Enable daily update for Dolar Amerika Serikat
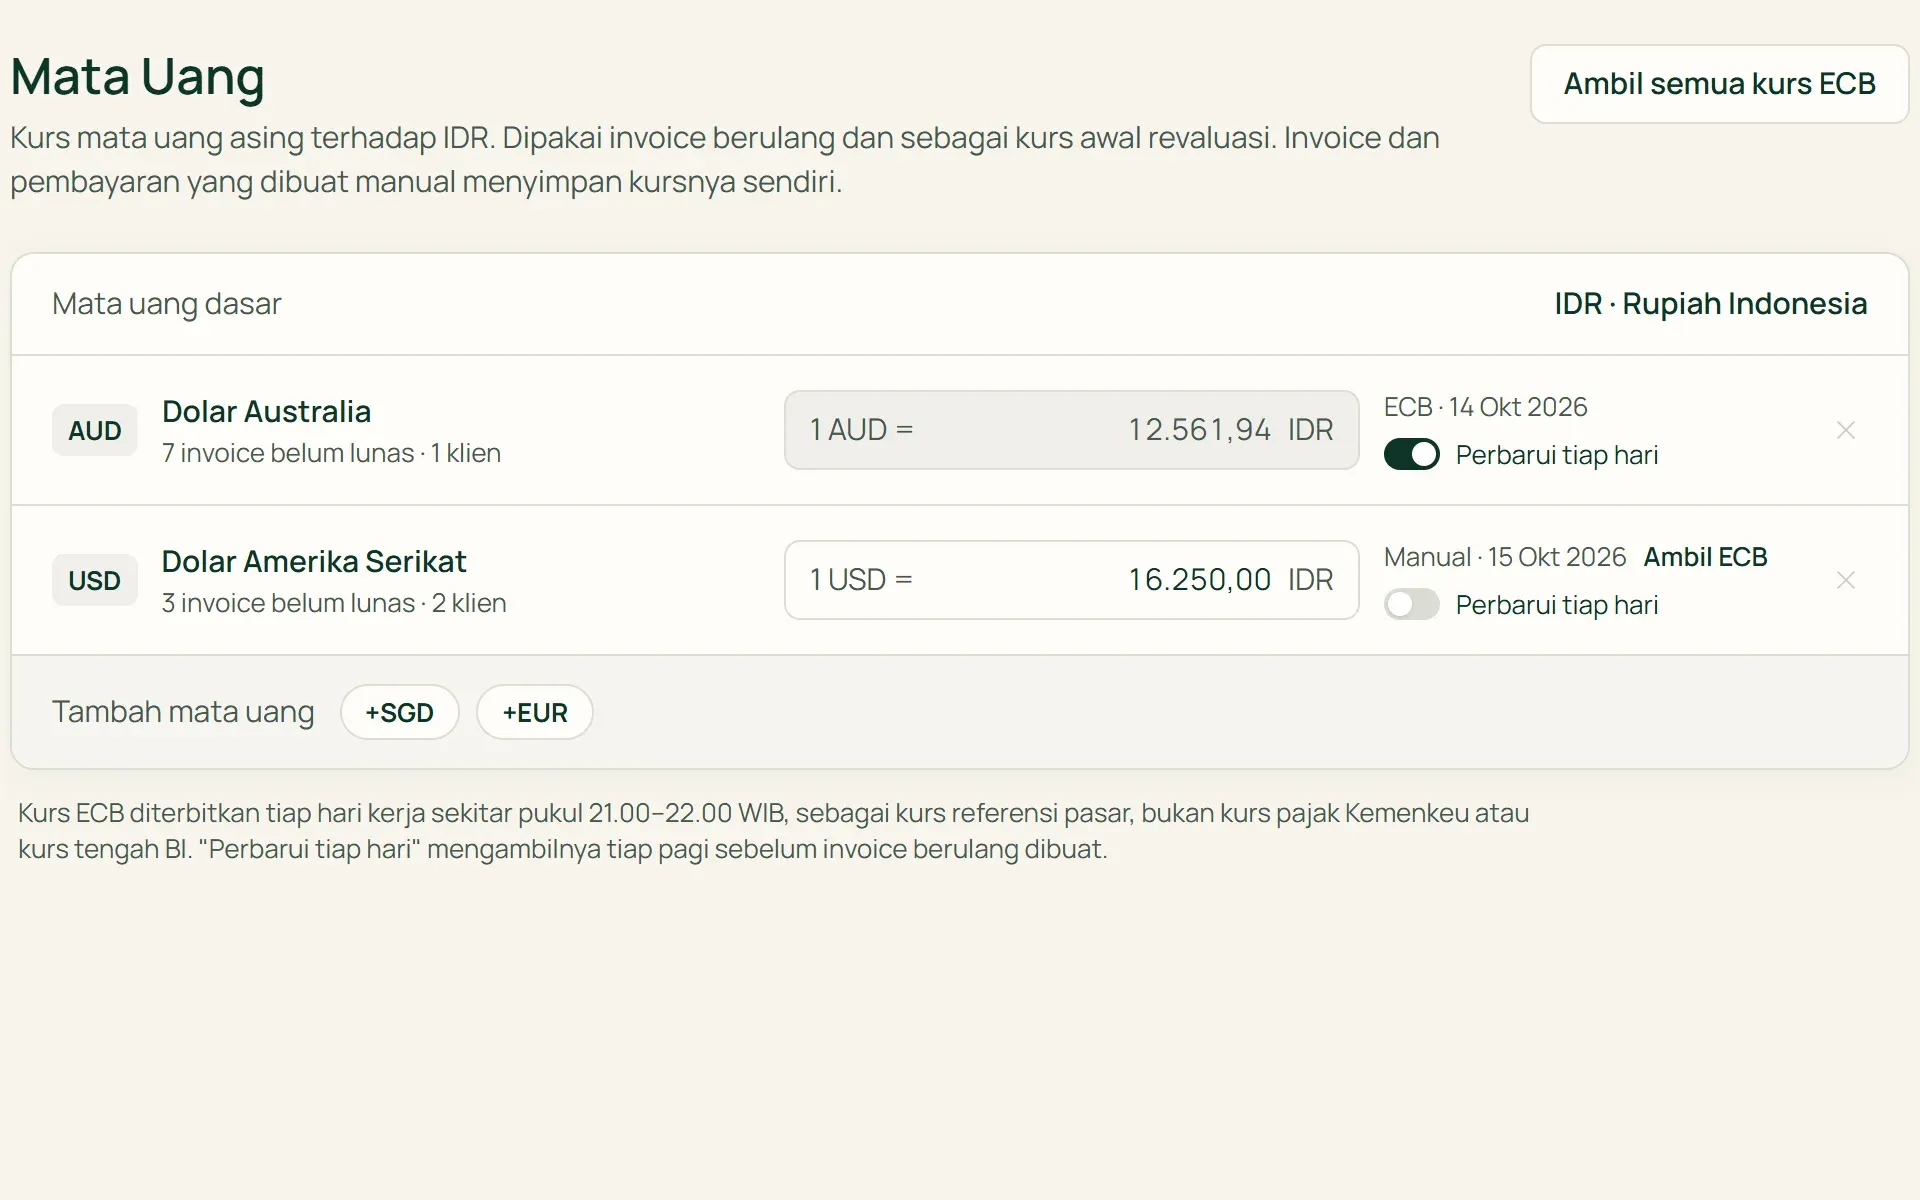 [1411, 605]
